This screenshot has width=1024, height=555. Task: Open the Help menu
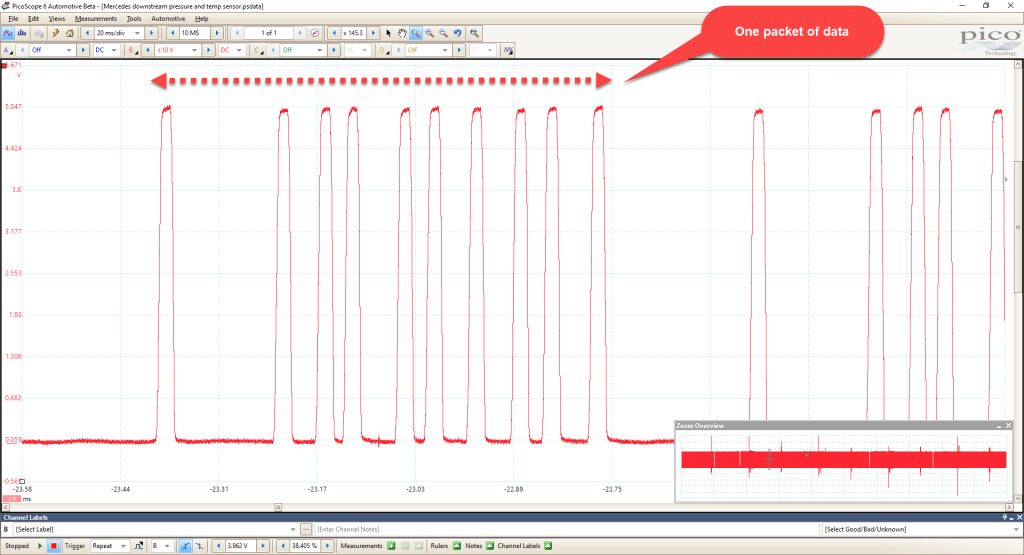click(202, 19)
